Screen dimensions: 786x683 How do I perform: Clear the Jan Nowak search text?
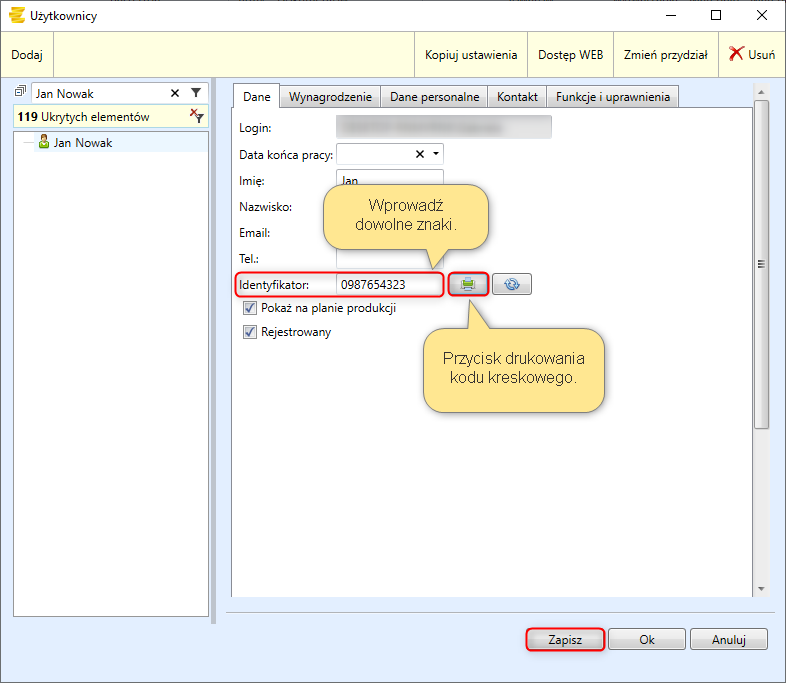(x=175, y=93)
